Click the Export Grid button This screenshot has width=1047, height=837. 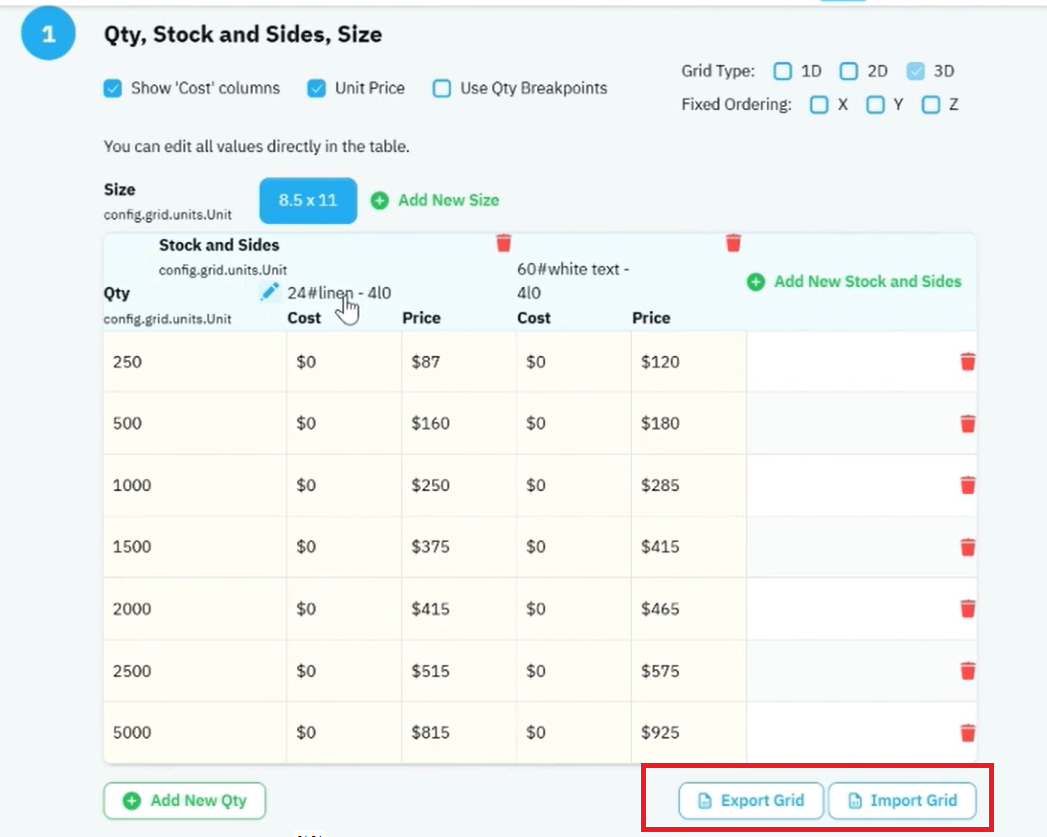[751, 800]
